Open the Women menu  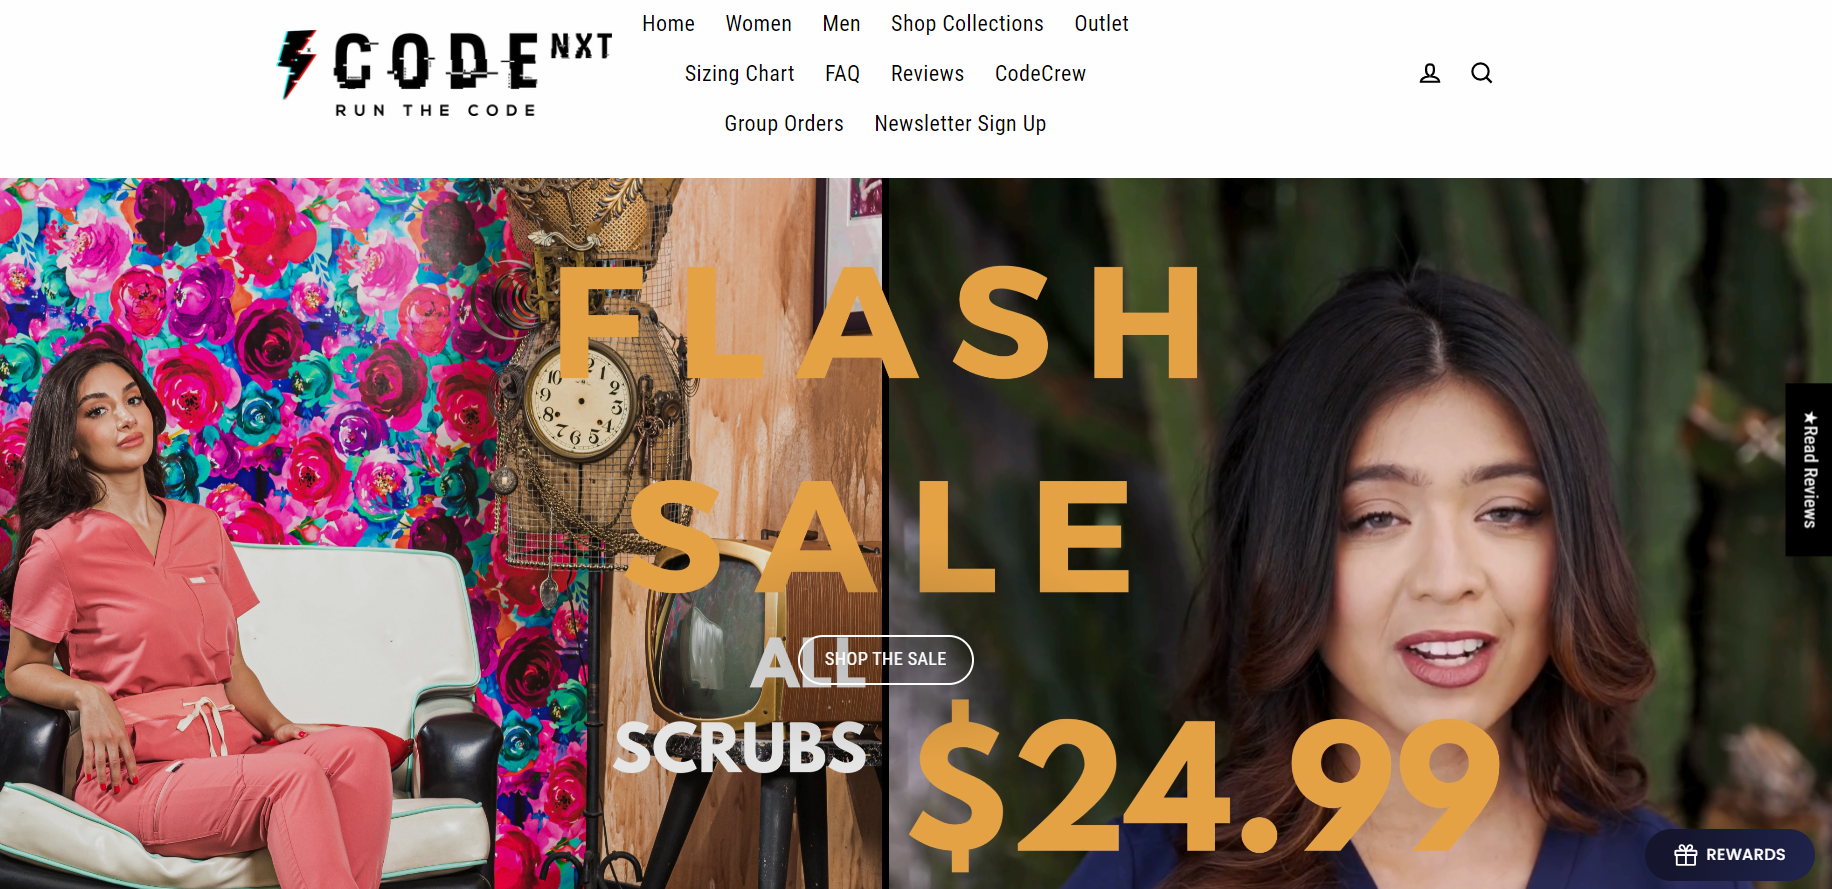[x=758, y=23]
